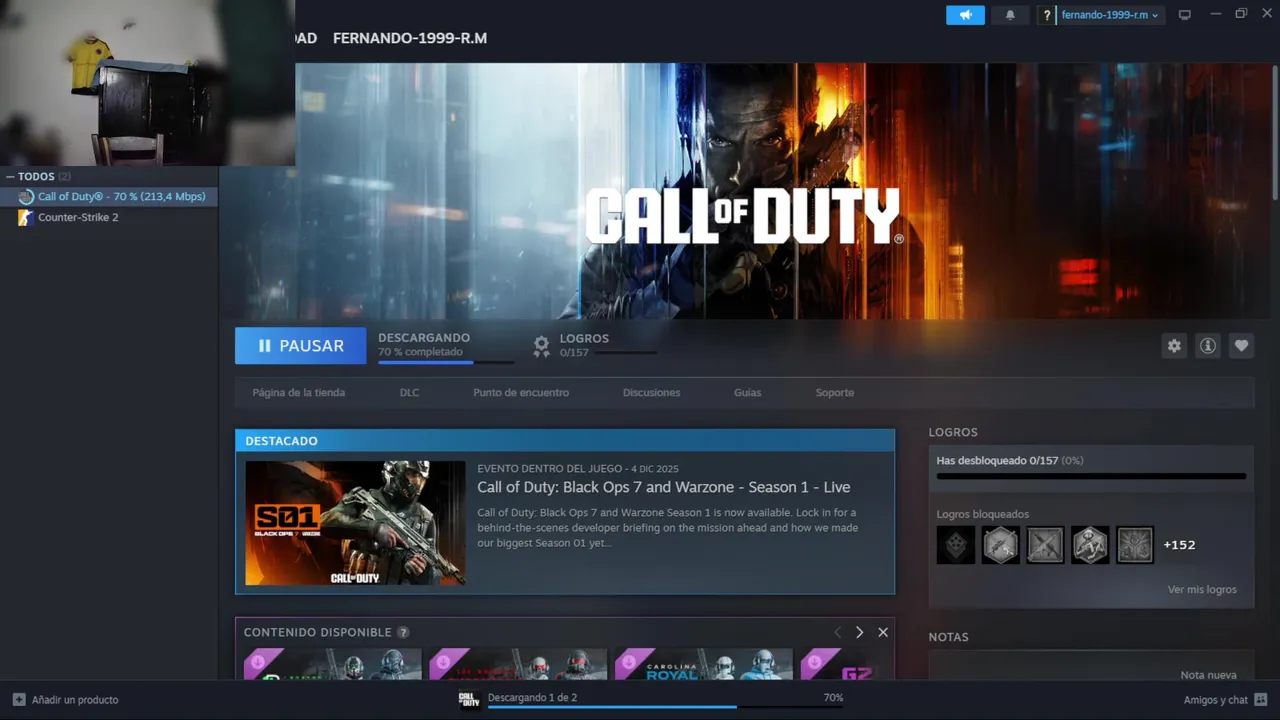Open the Logros achievements gear icon
Viewport: 1280px width, 720px height.
541,346
